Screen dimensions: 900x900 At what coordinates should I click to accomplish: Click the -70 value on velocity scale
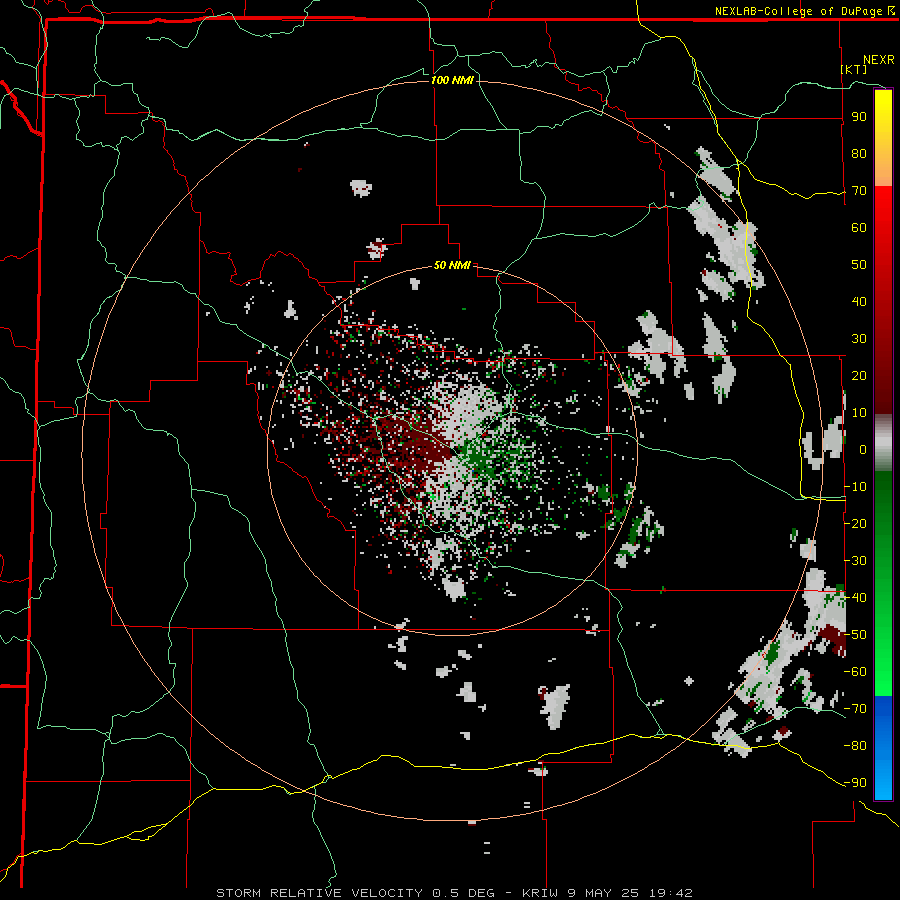pyautogui.click(x=855, y=709)
